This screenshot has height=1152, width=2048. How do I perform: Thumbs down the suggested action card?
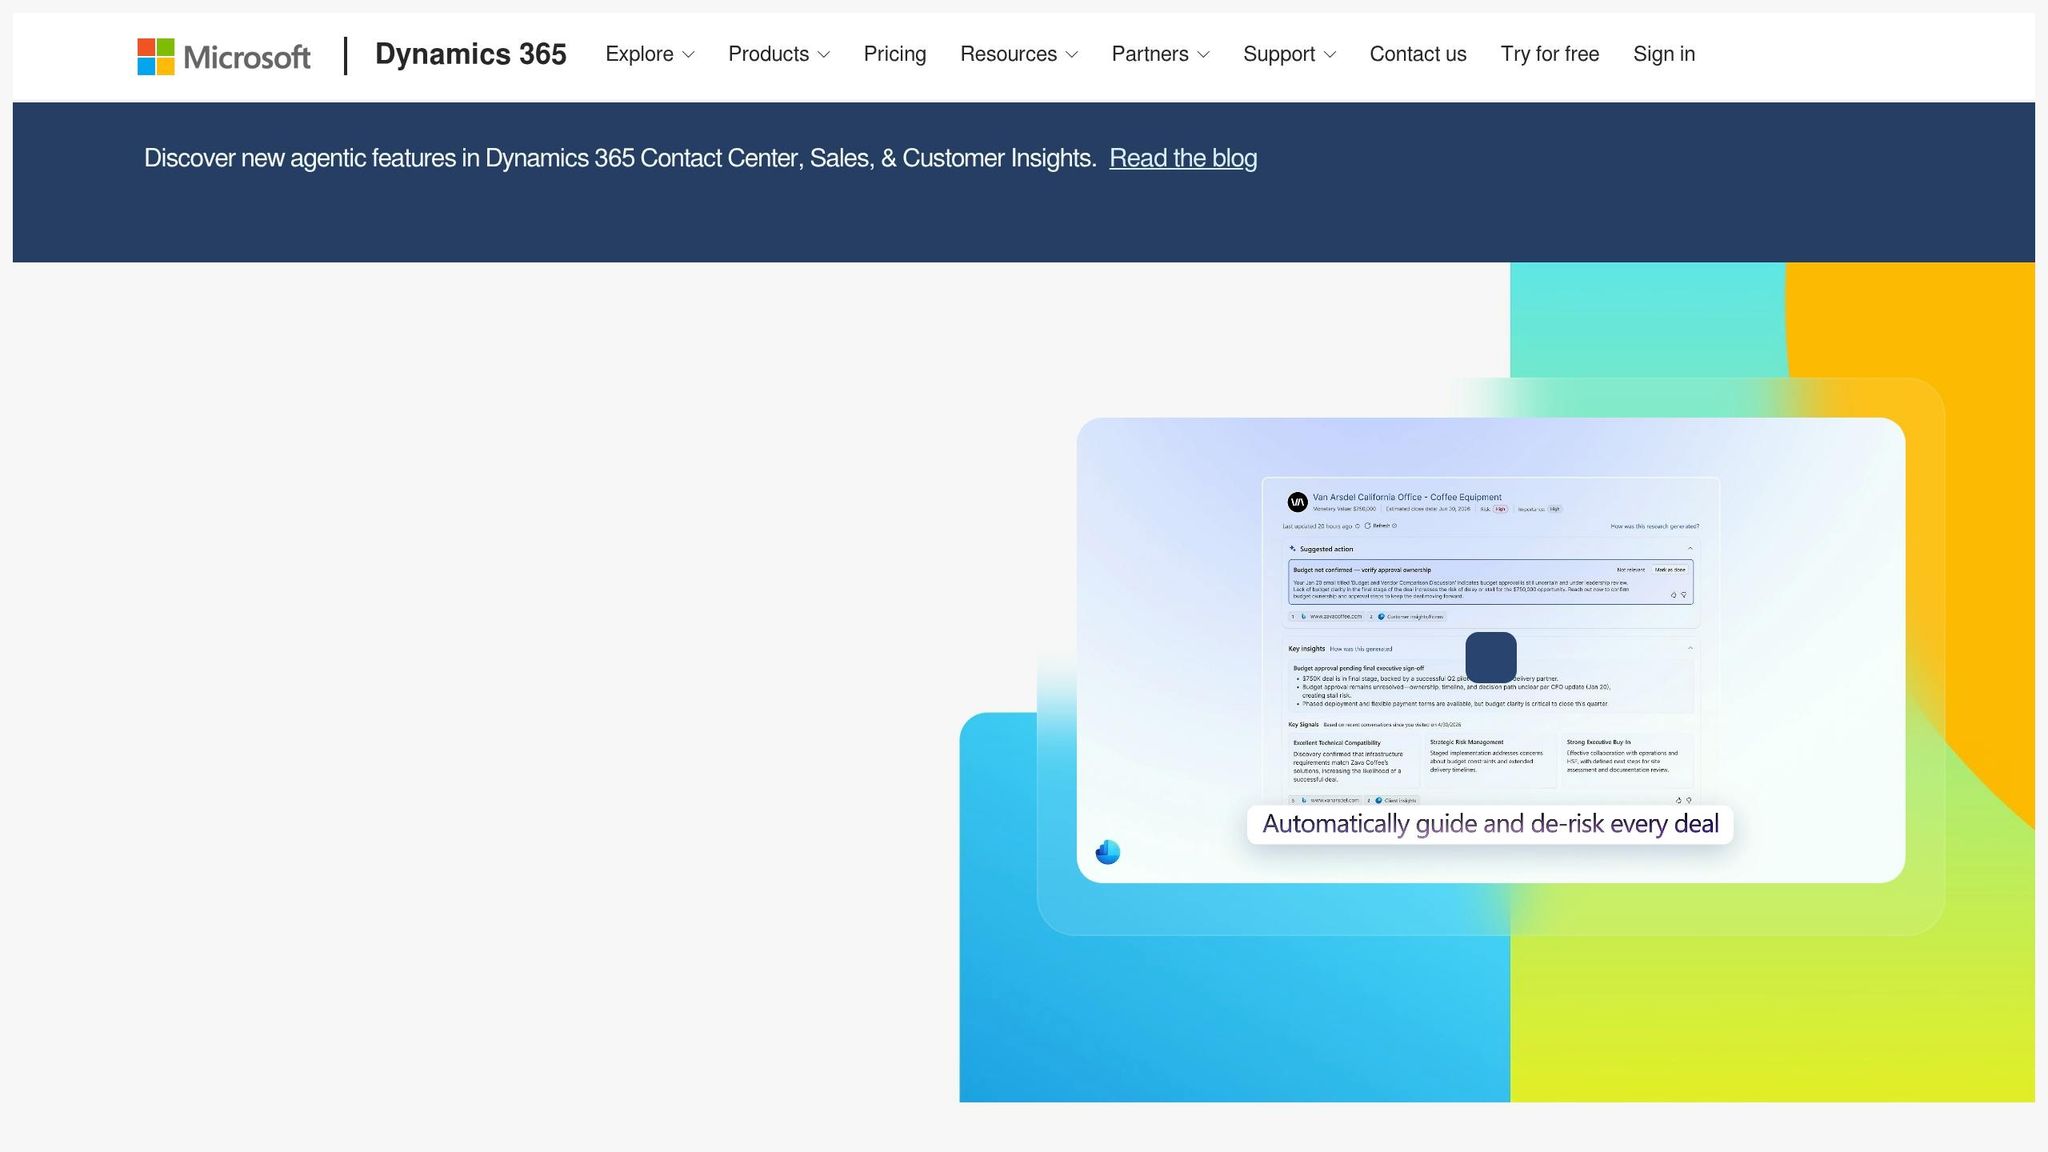pos(1684,595)
